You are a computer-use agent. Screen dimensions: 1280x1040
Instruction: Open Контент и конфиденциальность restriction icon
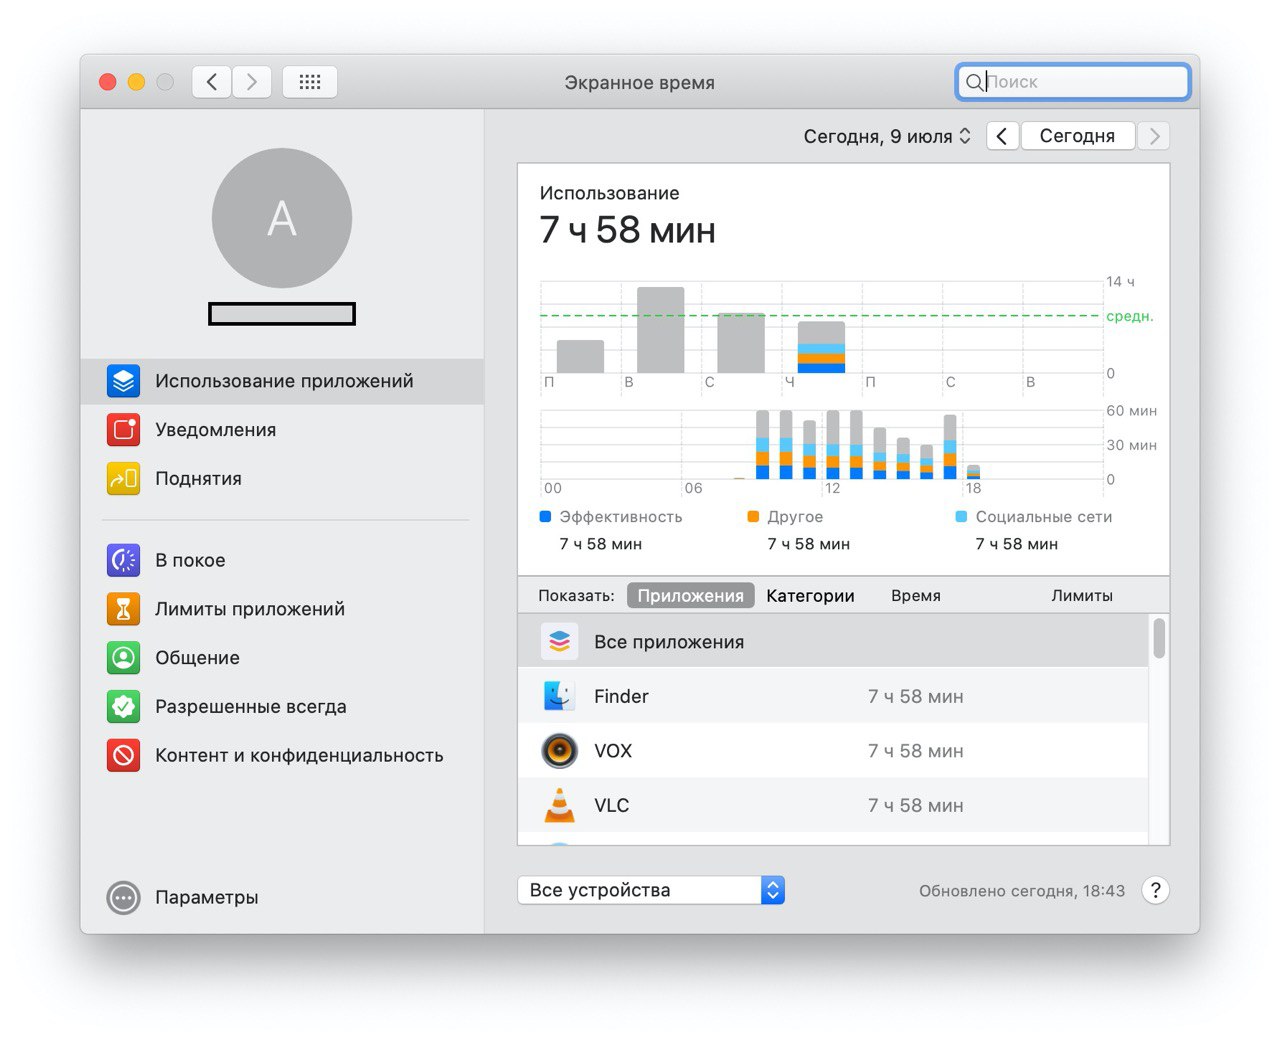click(x=124, y=755)
